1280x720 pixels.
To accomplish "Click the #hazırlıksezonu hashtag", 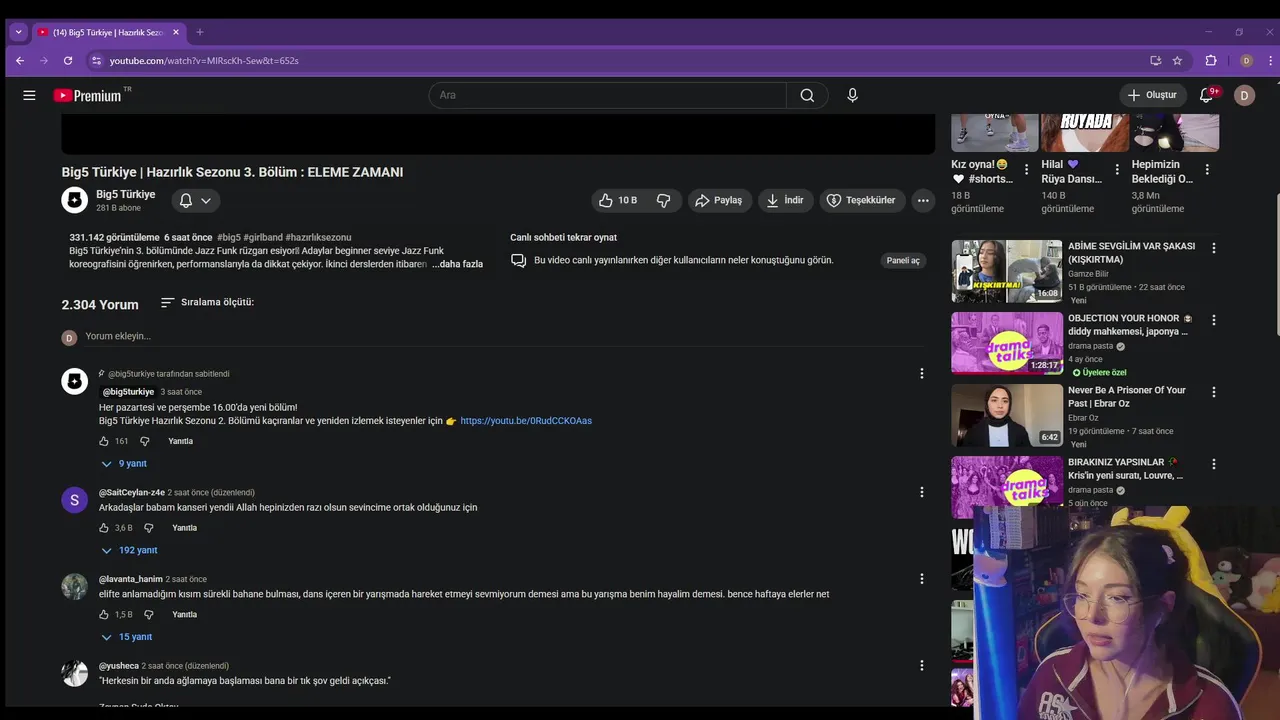I will [x=318, y=238].
